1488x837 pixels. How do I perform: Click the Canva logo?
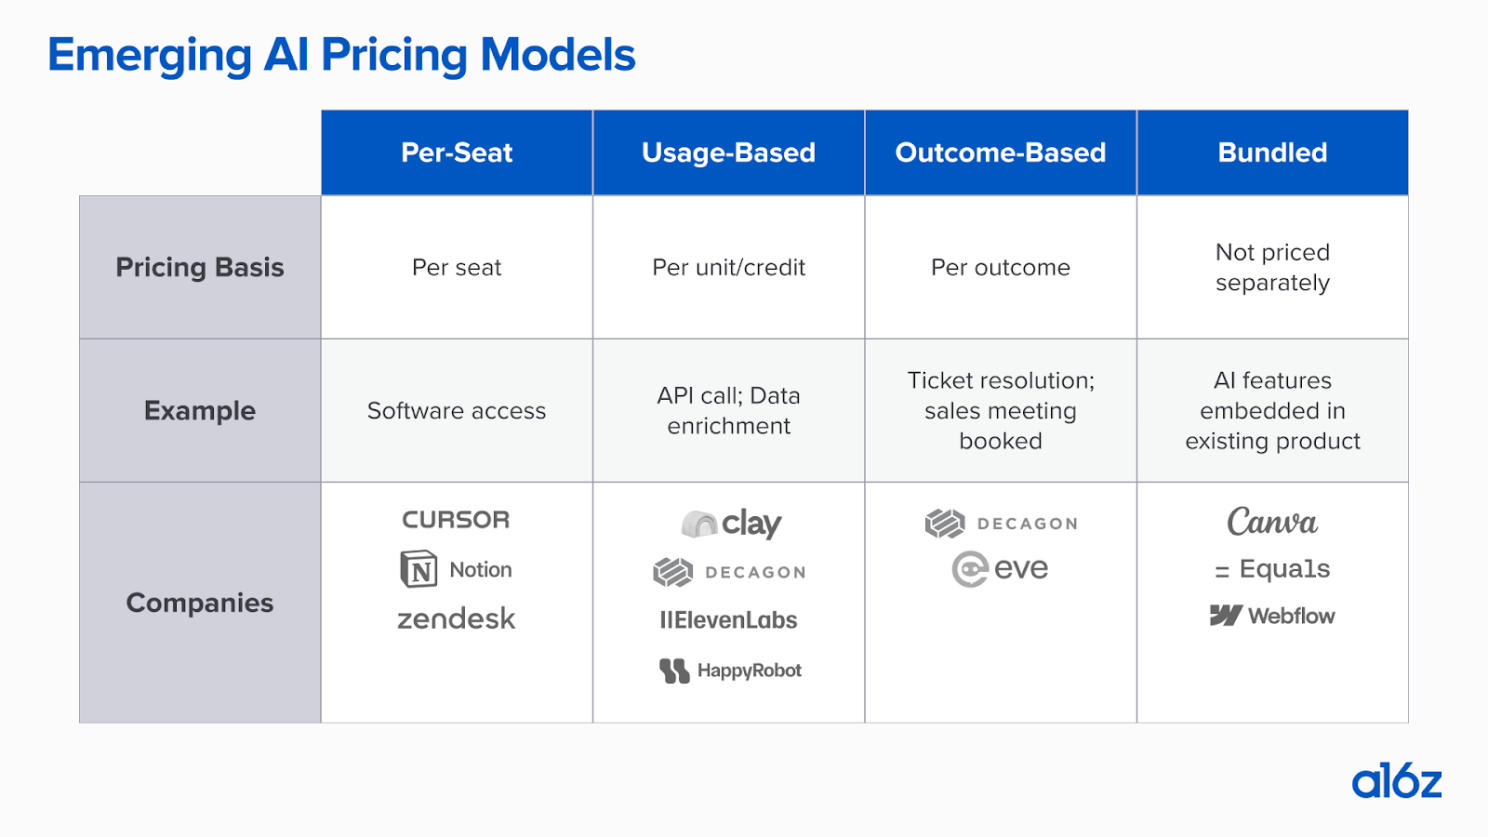coord(1272,522)
